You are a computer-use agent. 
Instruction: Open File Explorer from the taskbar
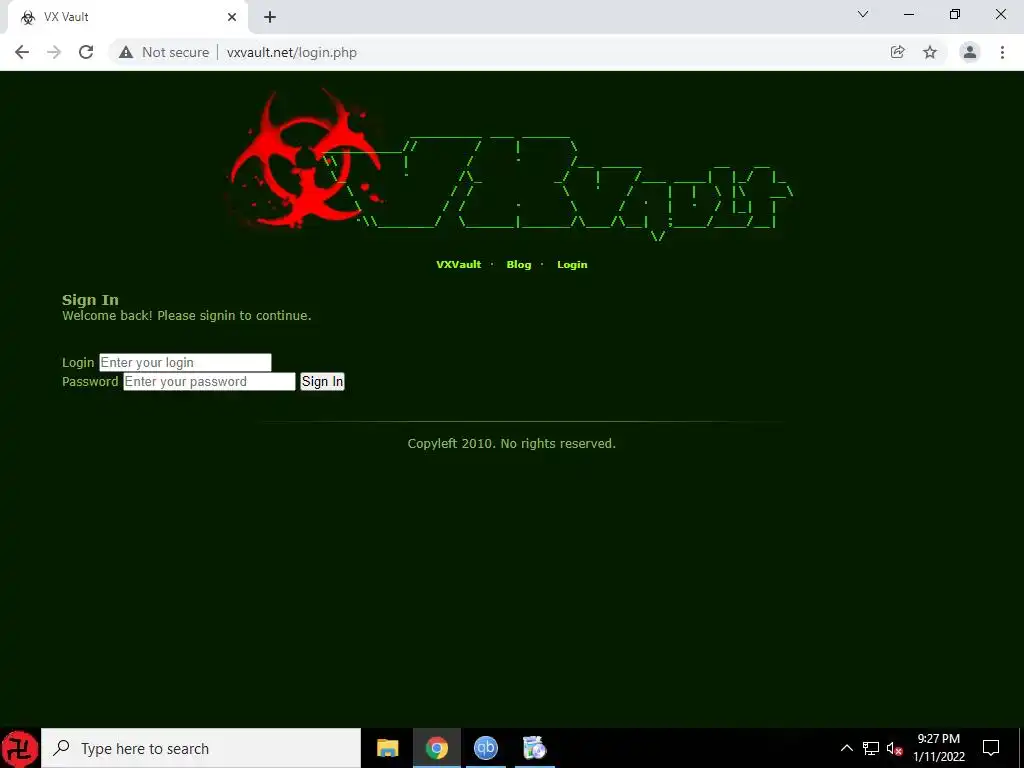(387, 748)
